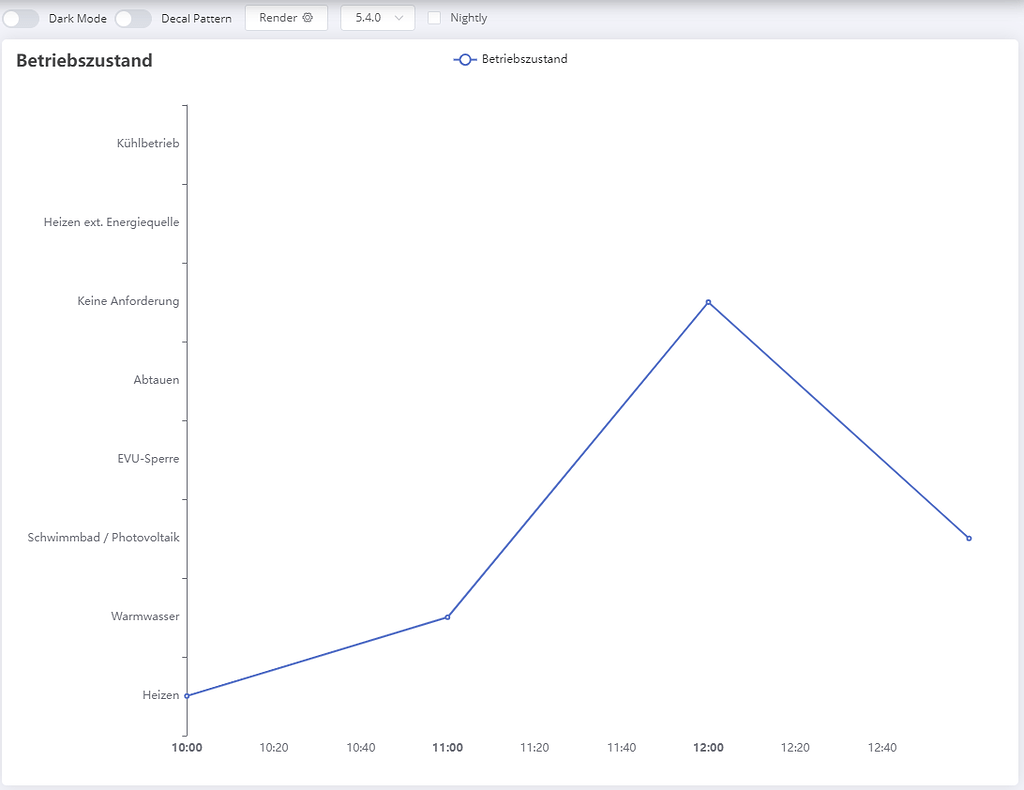Click the data point at 10:00 on Heizen
1024x790 pixels.
coord(188,695)
